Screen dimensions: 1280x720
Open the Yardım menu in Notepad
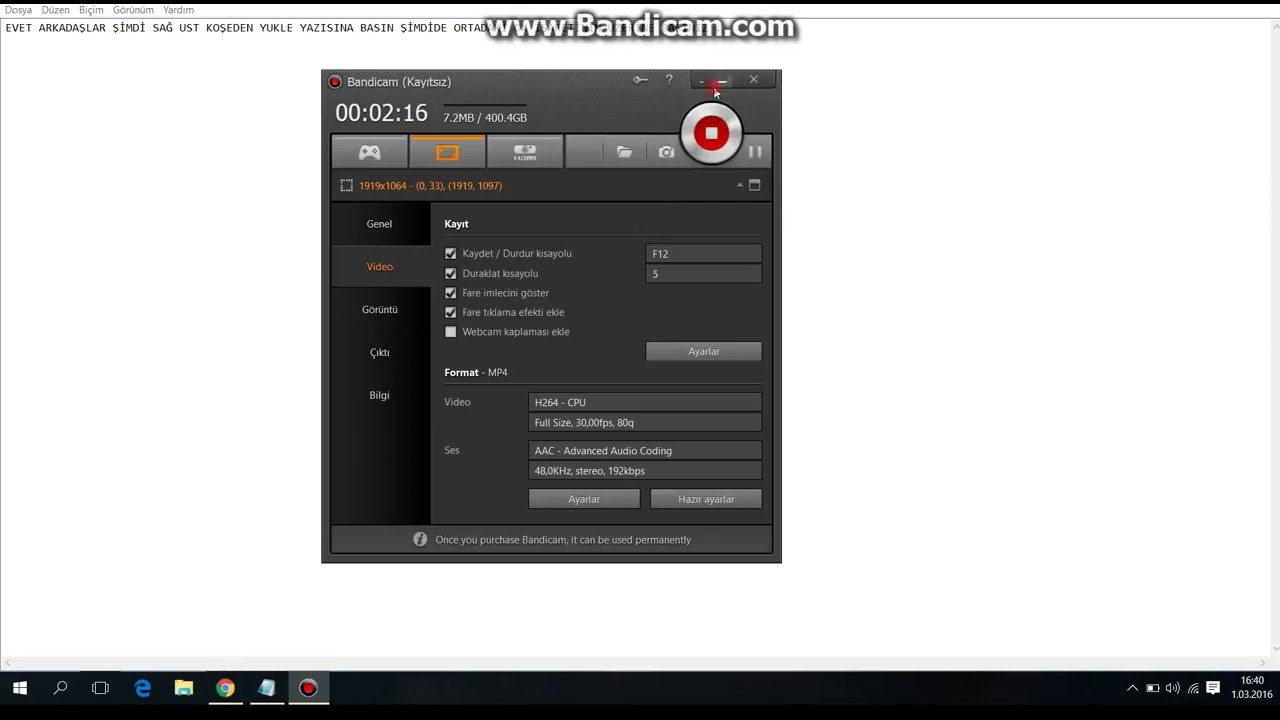[x=178, y=10]
